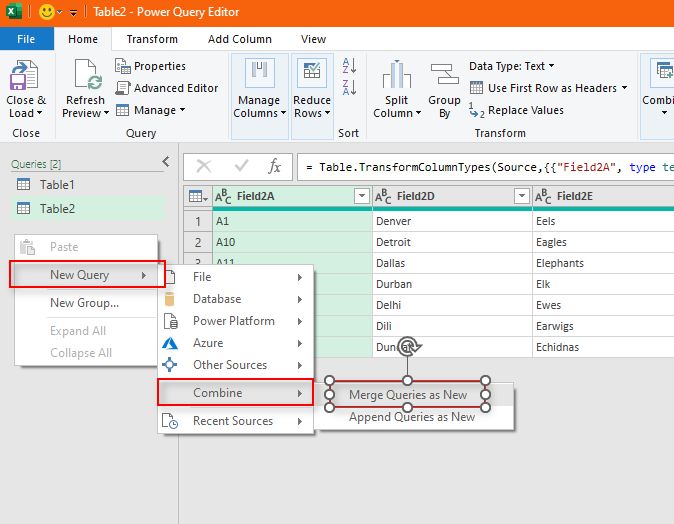Image resolution: width=674 pixels, height=524 pixels.
Task: Sort descending Z to A
Action: click(x=349, y=87)
